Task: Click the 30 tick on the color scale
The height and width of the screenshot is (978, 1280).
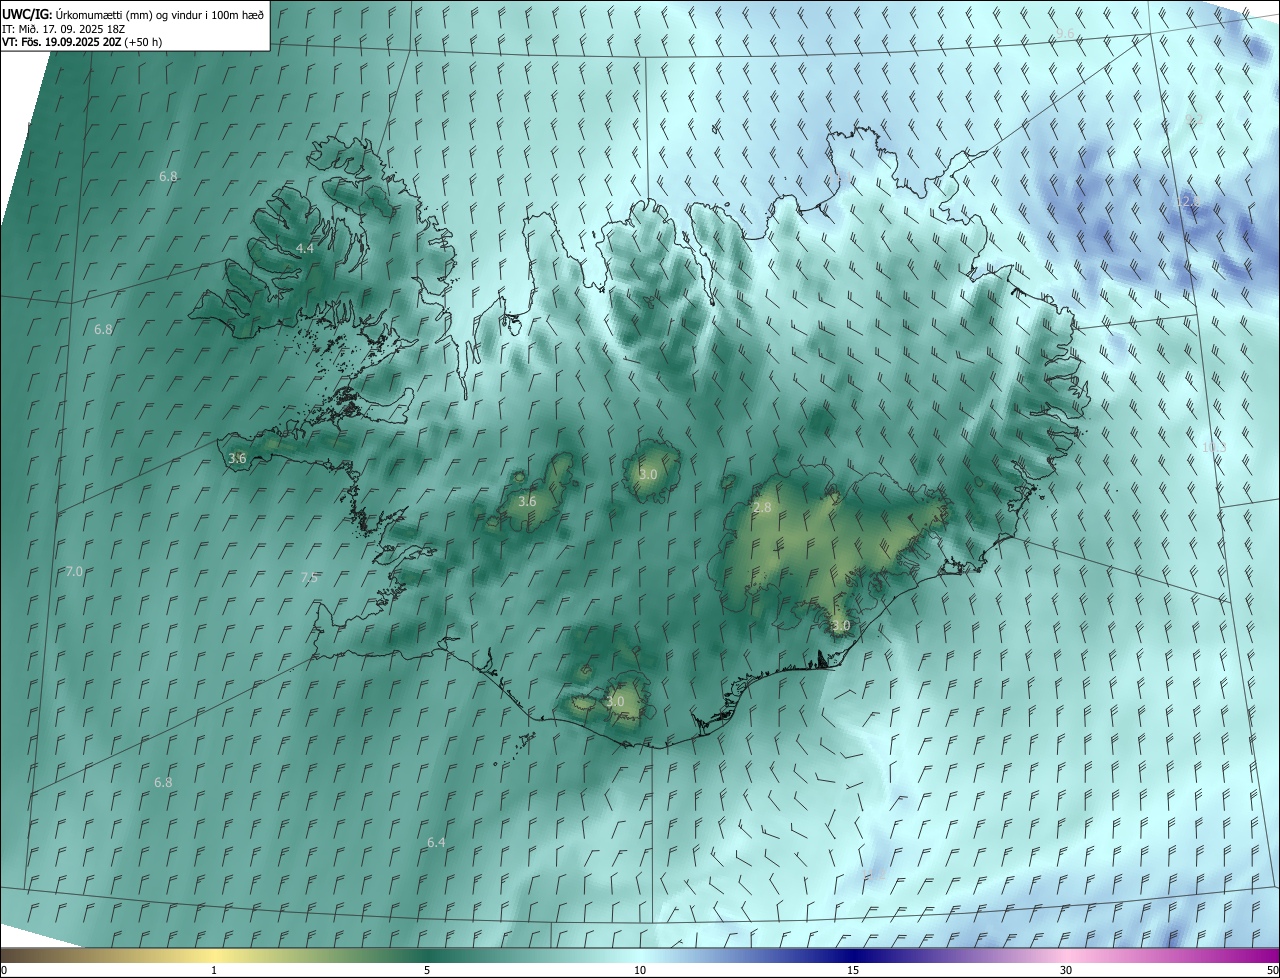Action: (1066, 970)
